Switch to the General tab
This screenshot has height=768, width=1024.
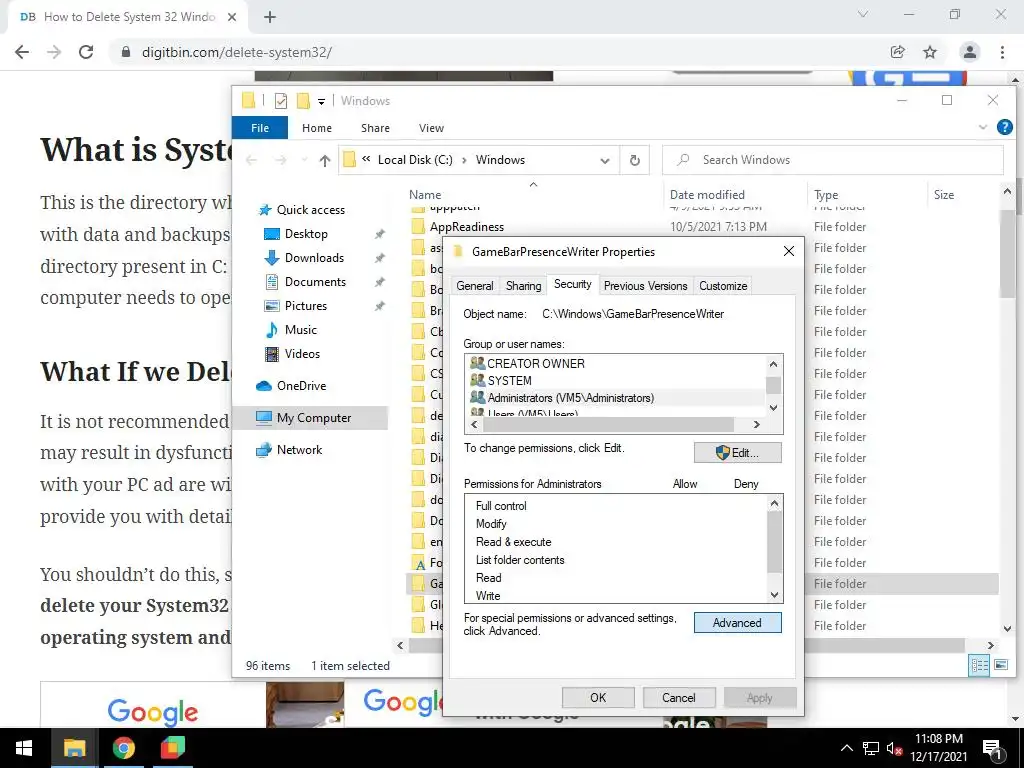coord(475,286)
